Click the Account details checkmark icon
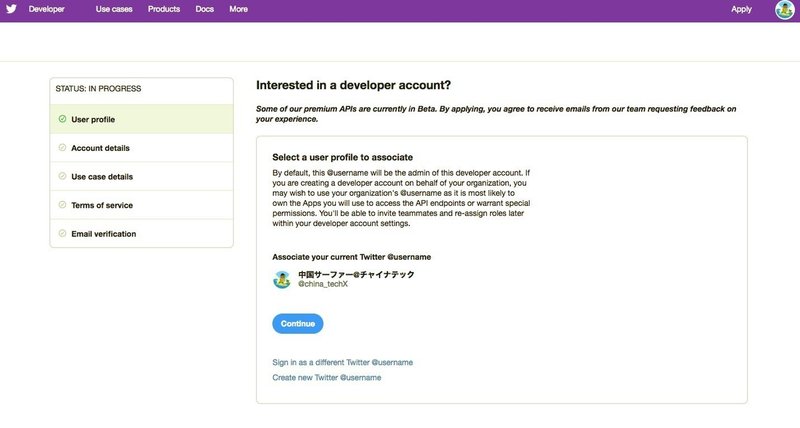This screenshot has height=428, width=800. pos(62,147)
